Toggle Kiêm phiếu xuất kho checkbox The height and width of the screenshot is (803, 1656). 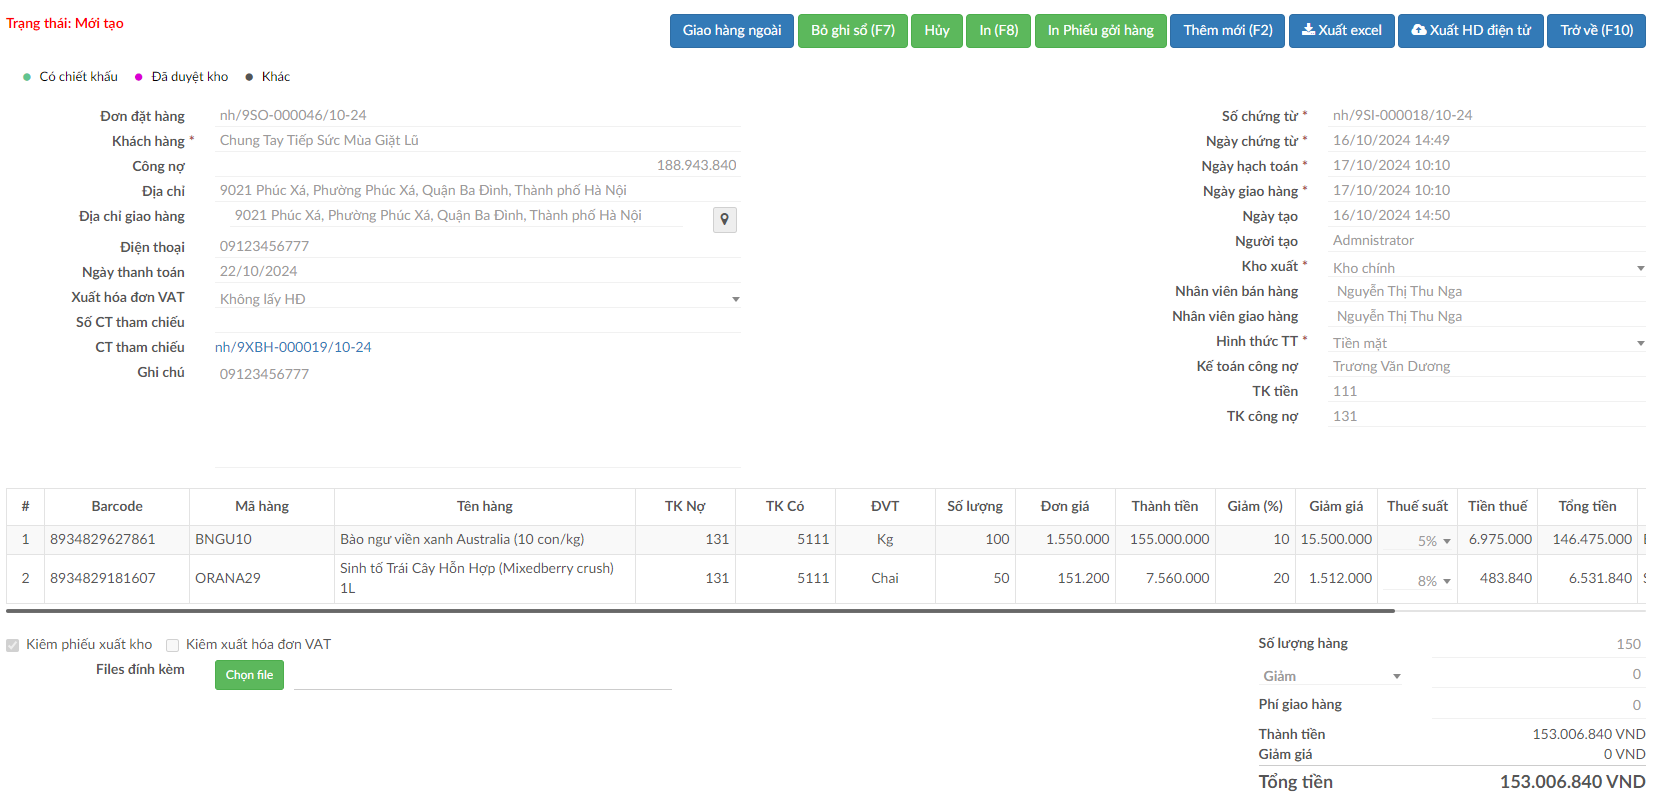coord(13,645)
